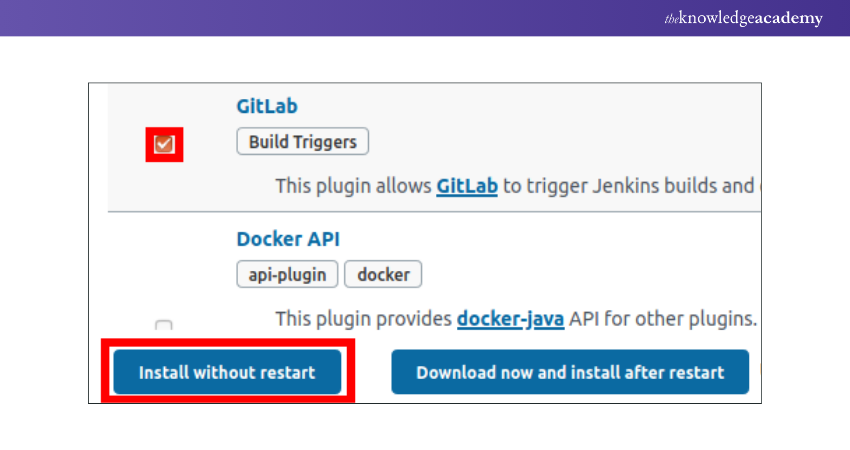Uncheck the GitLab plugin checkbox
This screenshot has height=450, width=850.
click(164, 145)
